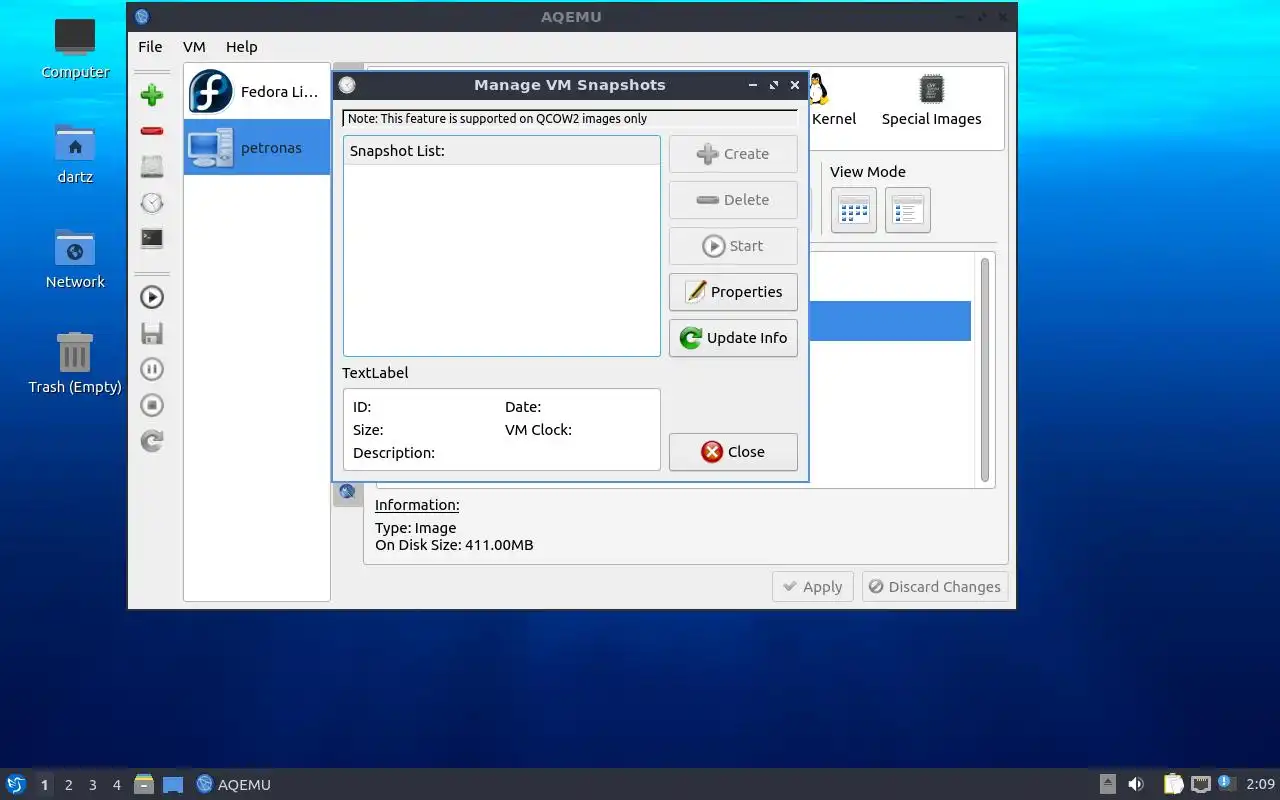Open snapshot Properties
This screenshot has height=800, width=1280.
click(733, 292)
